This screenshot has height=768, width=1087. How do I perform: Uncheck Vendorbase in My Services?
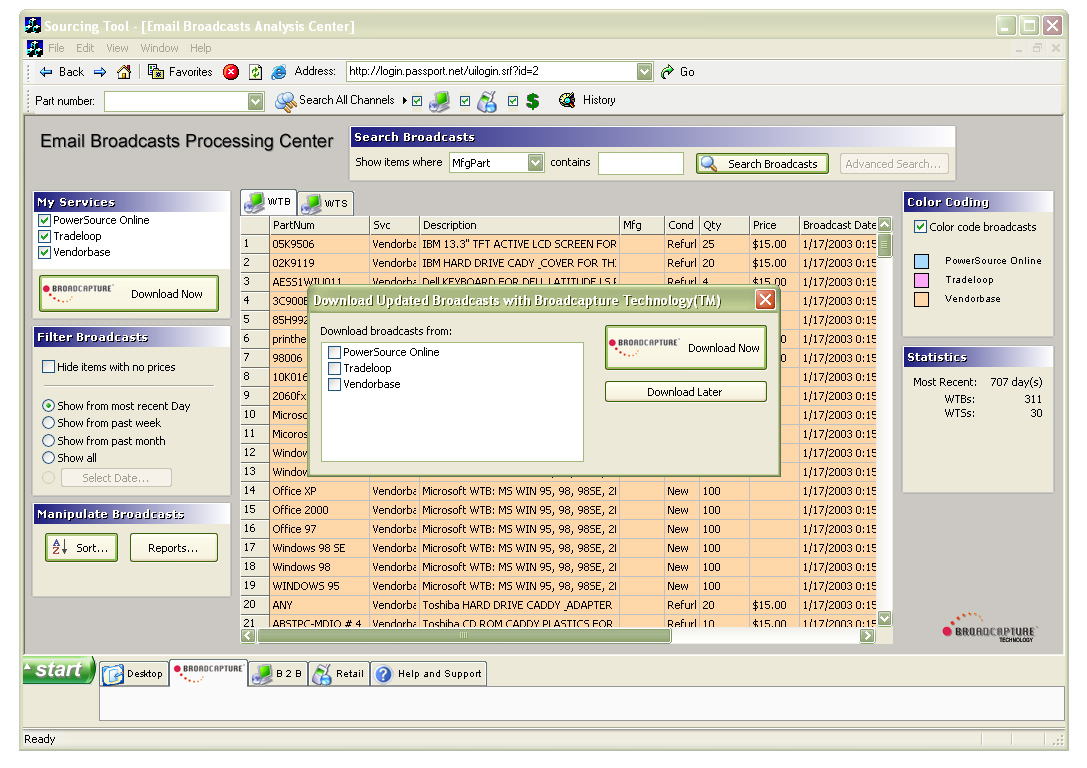[x=44, y=252]
